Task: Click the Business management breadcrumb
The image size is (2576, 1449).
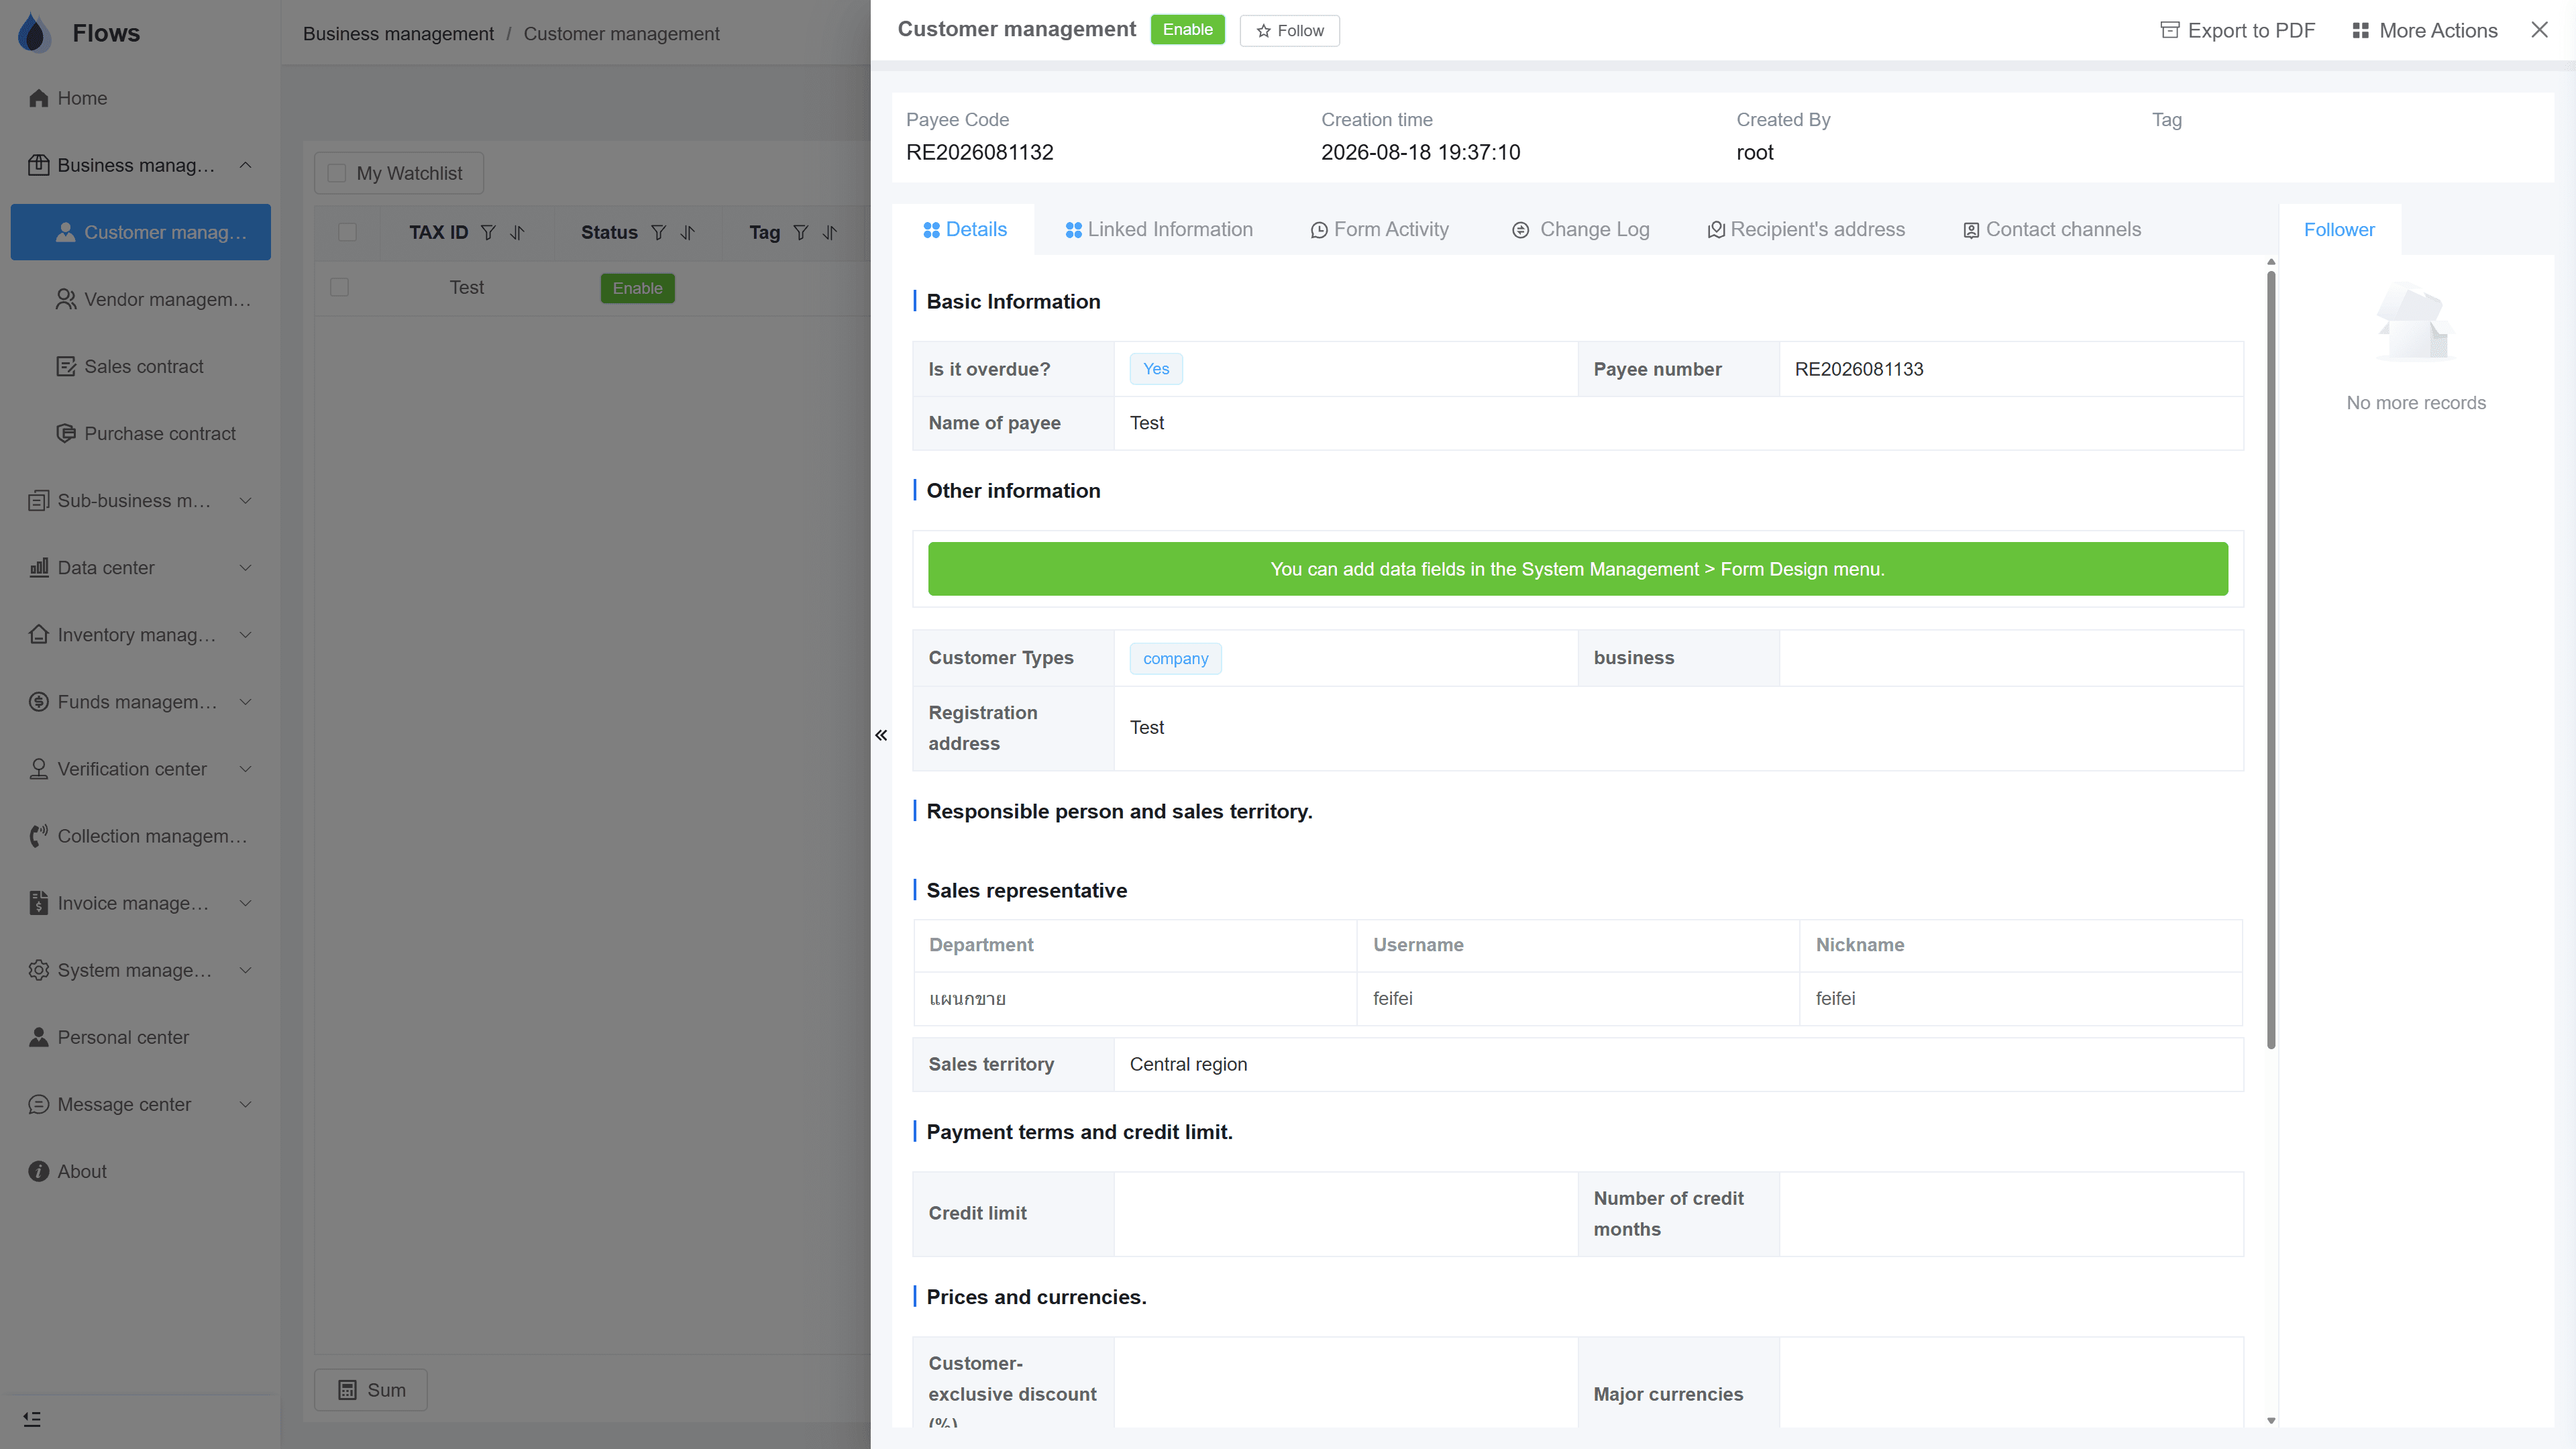Action: (398, 33)
